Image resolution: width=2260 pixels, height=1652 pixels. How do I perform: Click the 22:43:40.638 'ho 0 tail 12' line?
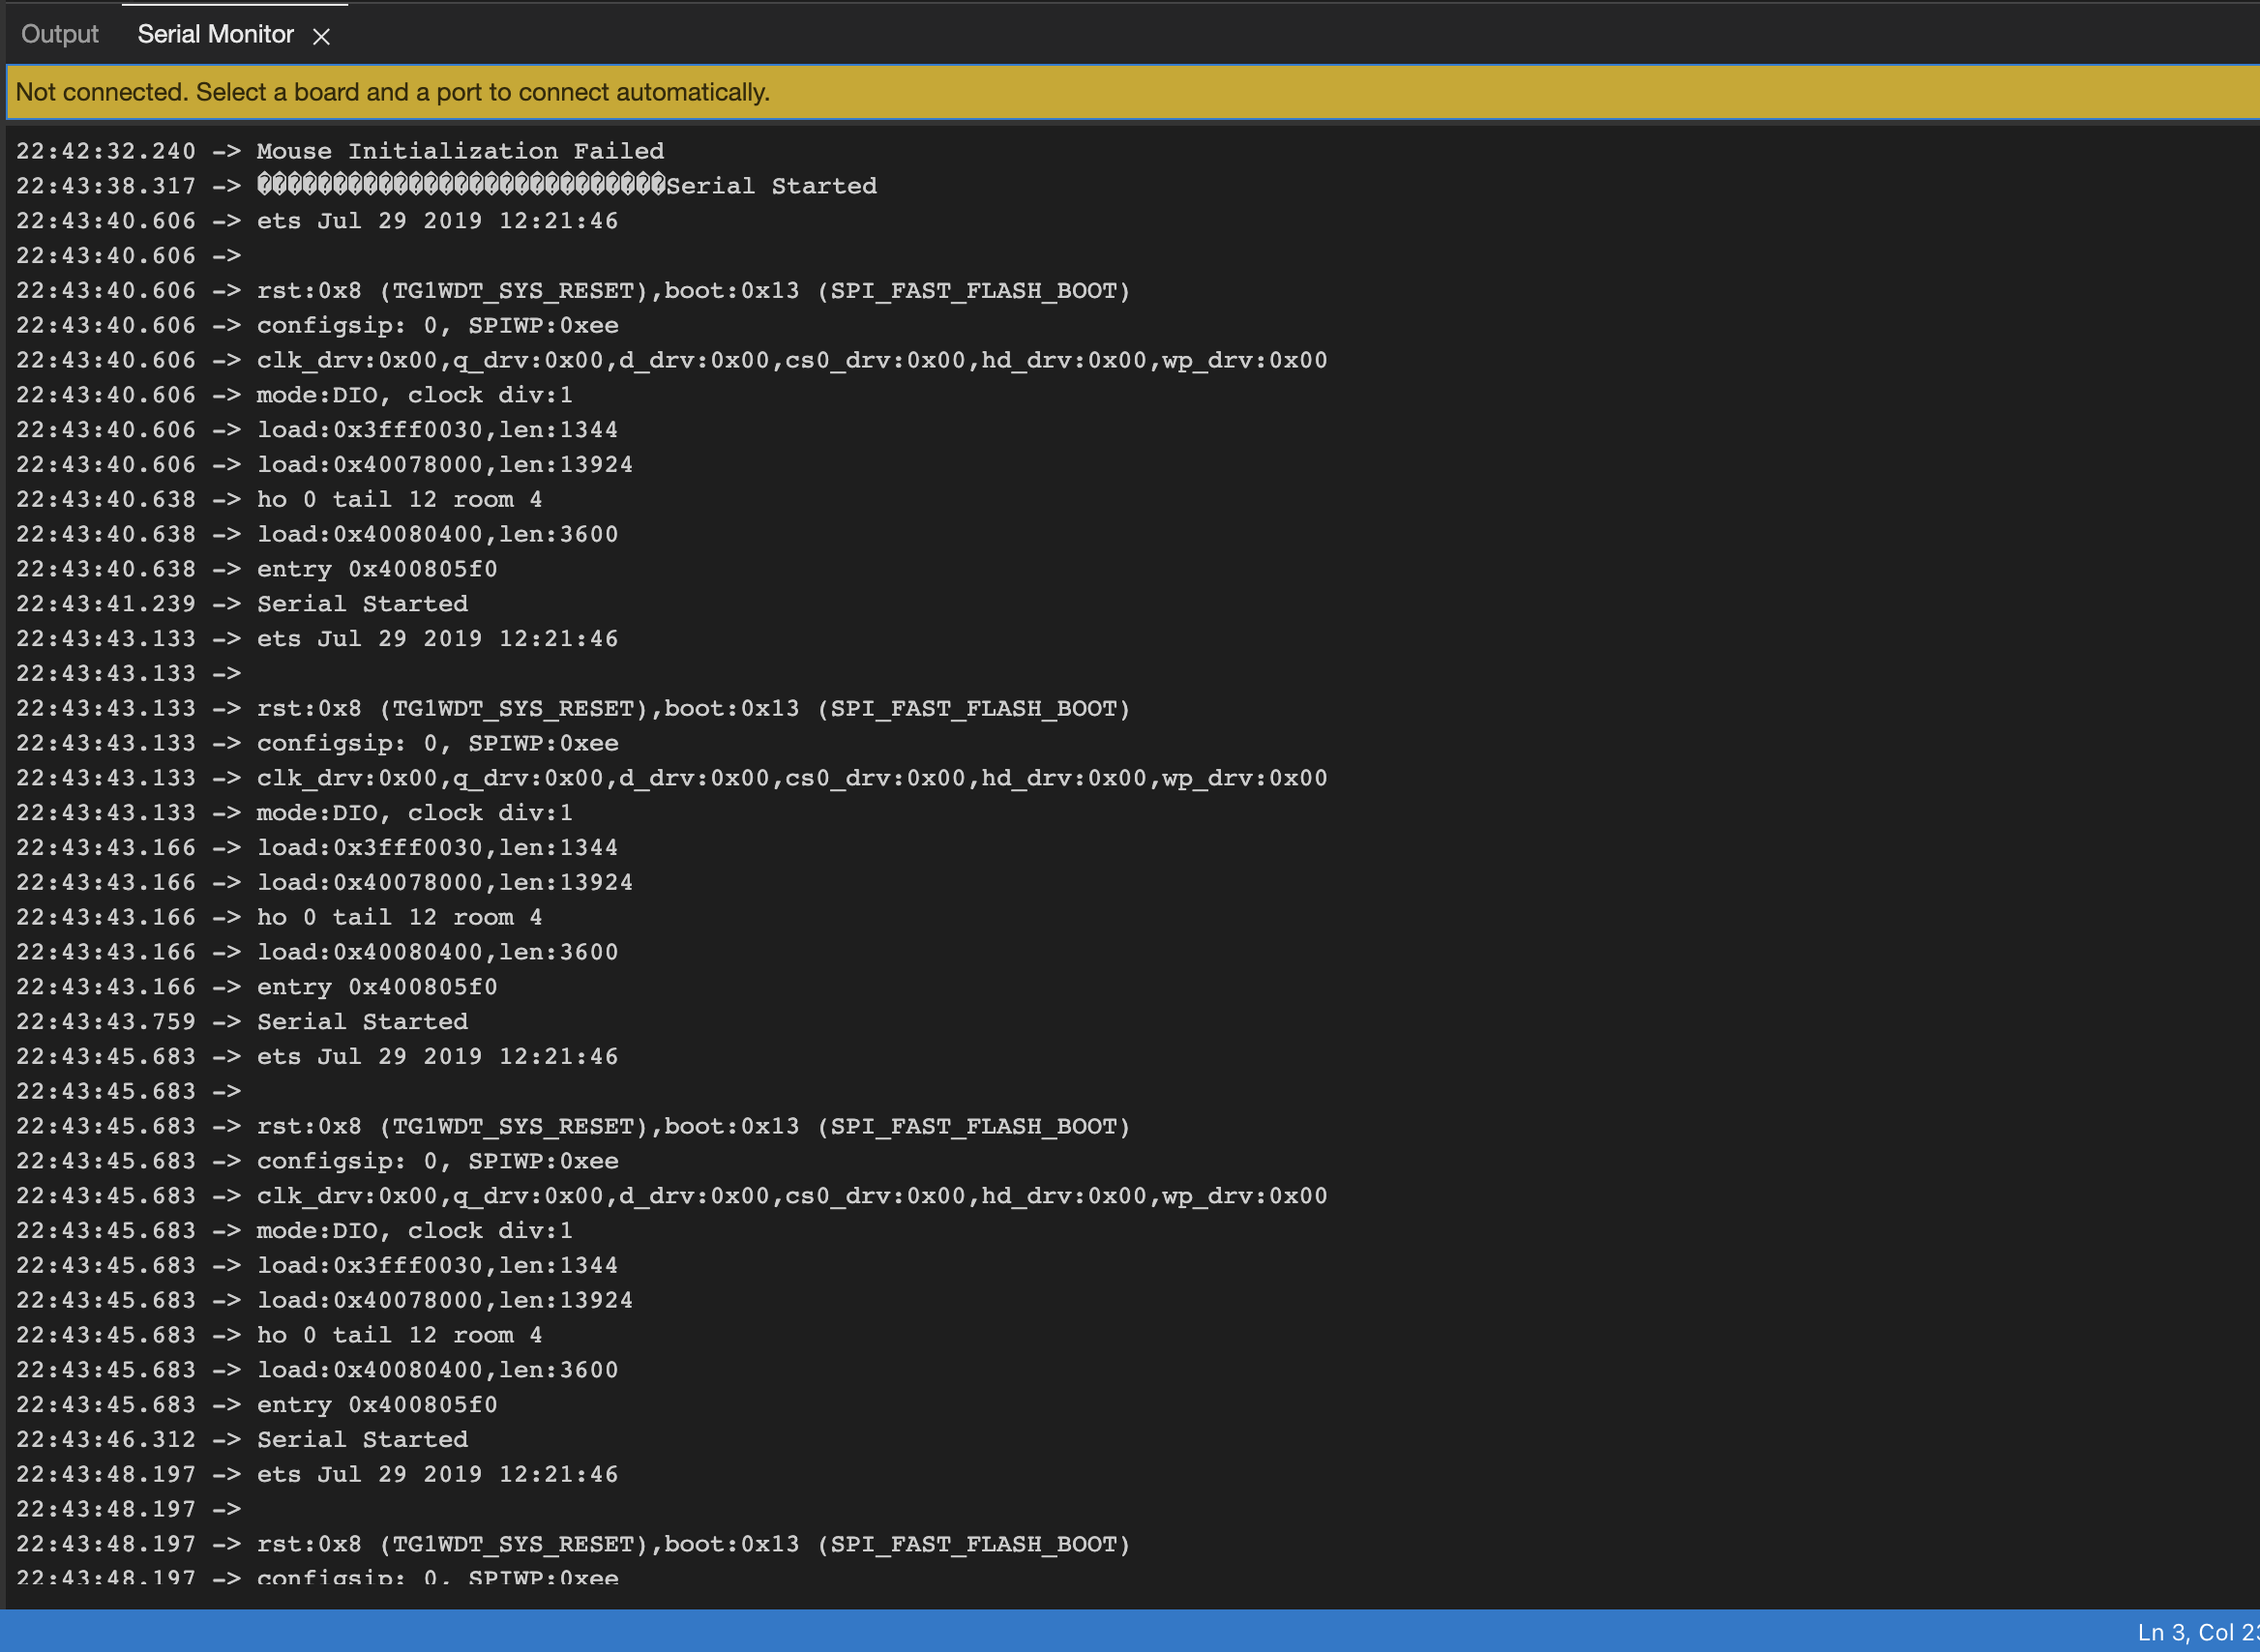click(398, 499)
